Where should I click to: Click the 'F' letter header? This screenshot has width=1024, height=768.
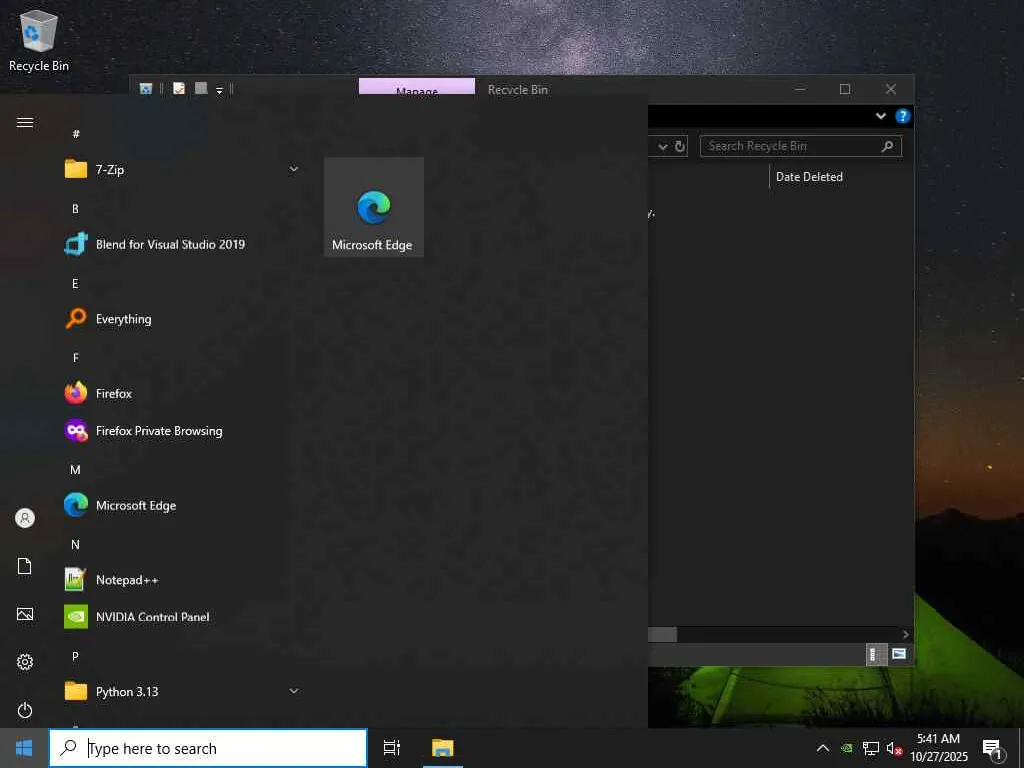click(x=76, y=358)
